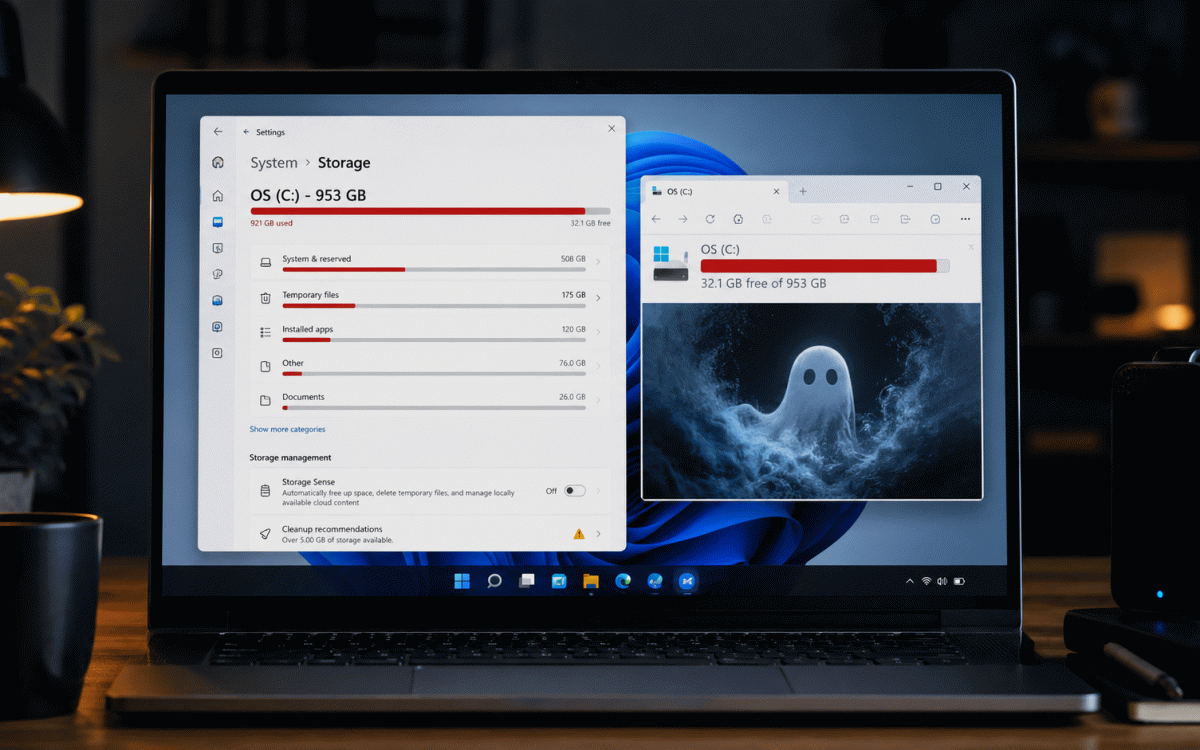Open File Explorer from the taskbar
Image resolution: width=1200 pixels, height=750 pixels.
tap(591, 581)
